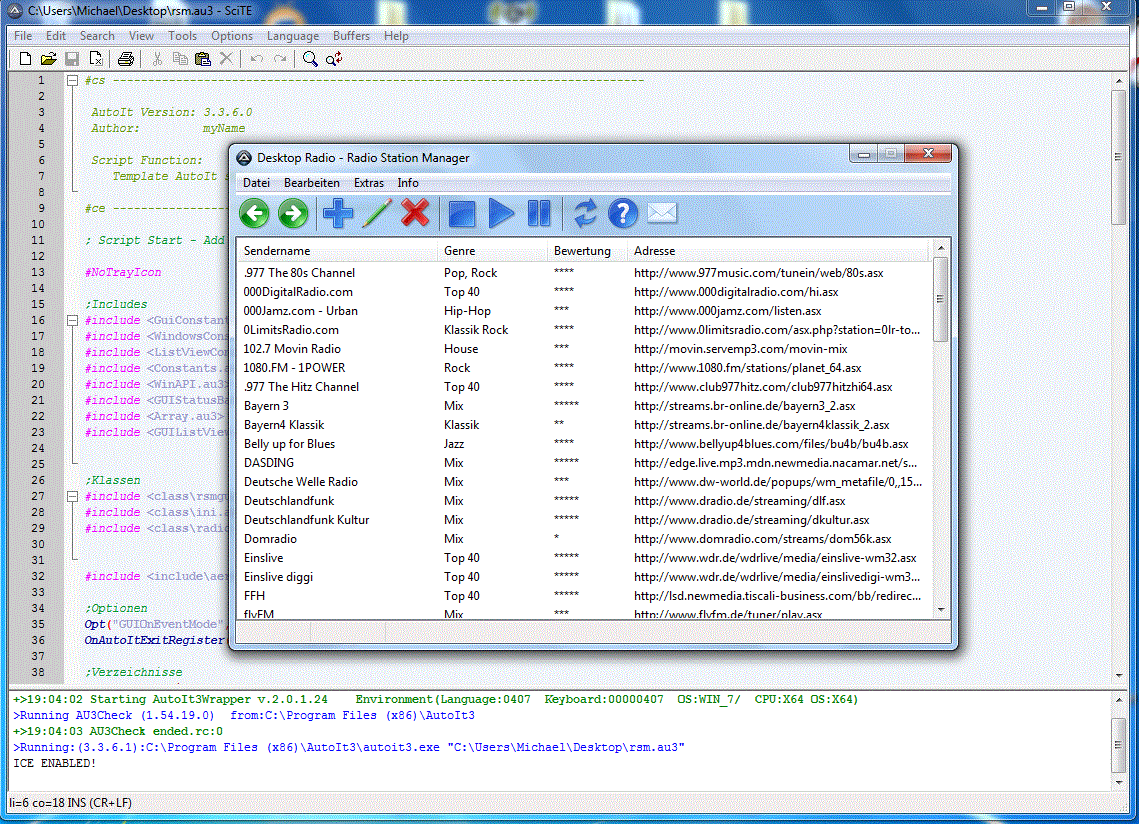Open the Extras menu in Radio Station Manager
The width and height of the screenshot is (1139, 824).
(x=368, y=183)
